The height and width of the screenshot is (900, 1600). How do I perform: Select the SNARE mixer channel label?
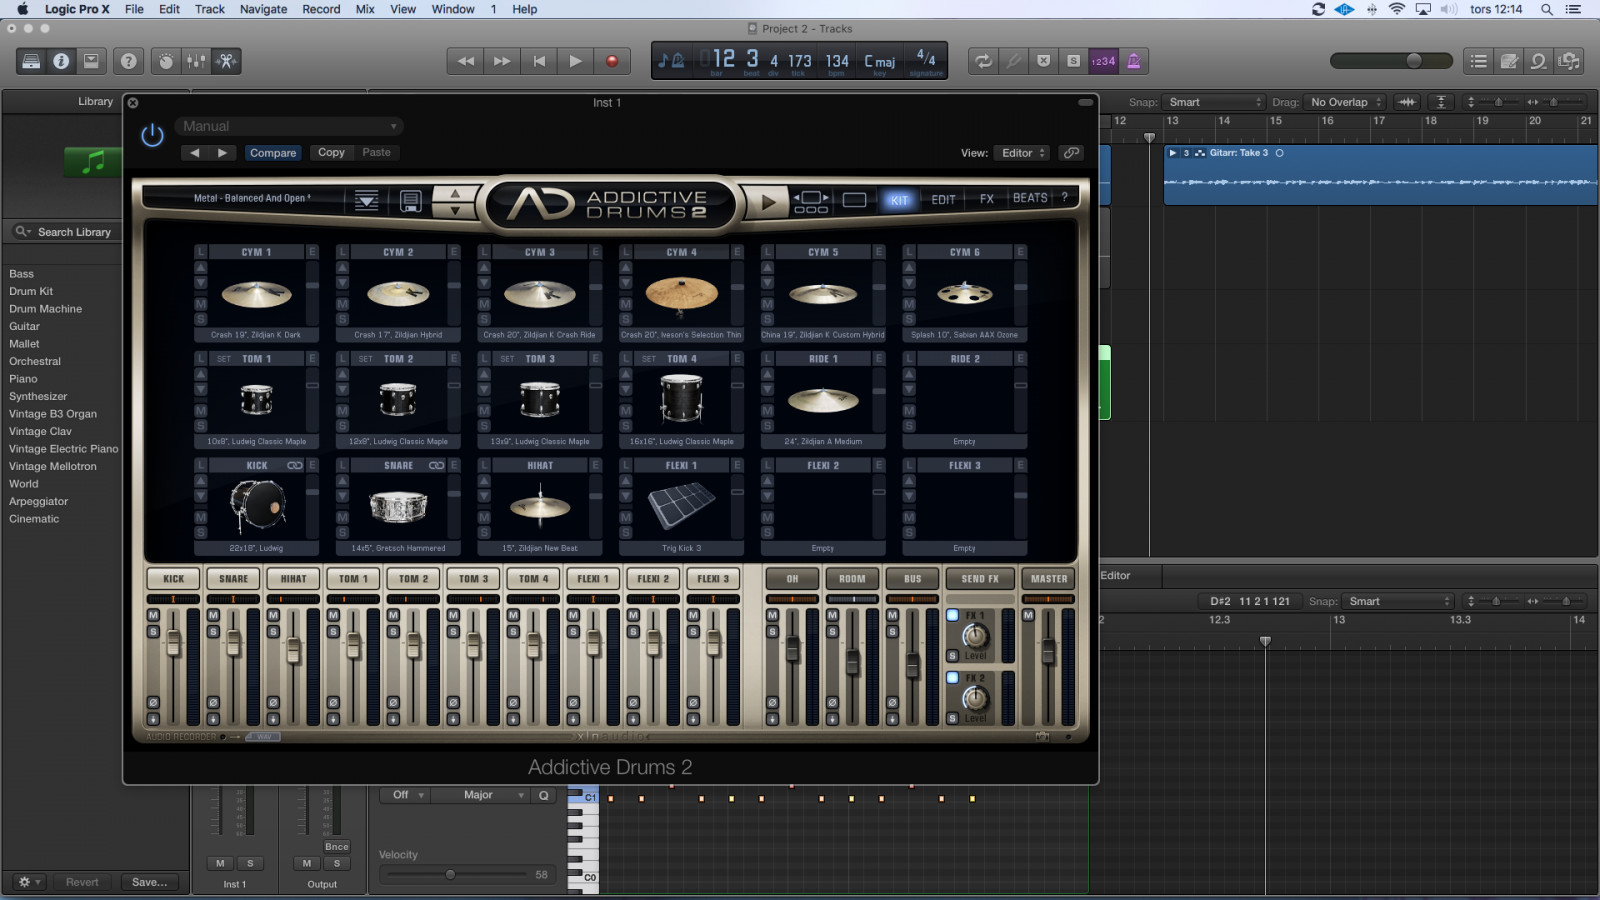233,579
